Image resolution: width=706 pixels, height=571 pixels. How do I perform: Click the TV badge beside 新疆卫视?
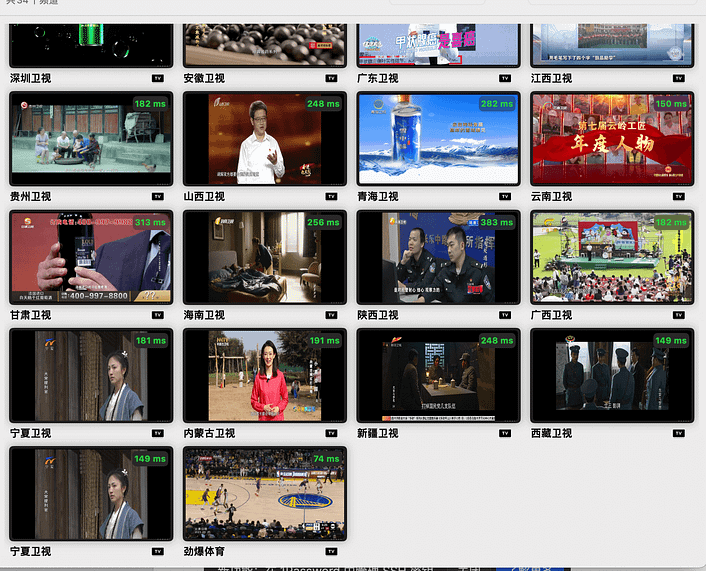coord(505,433)
